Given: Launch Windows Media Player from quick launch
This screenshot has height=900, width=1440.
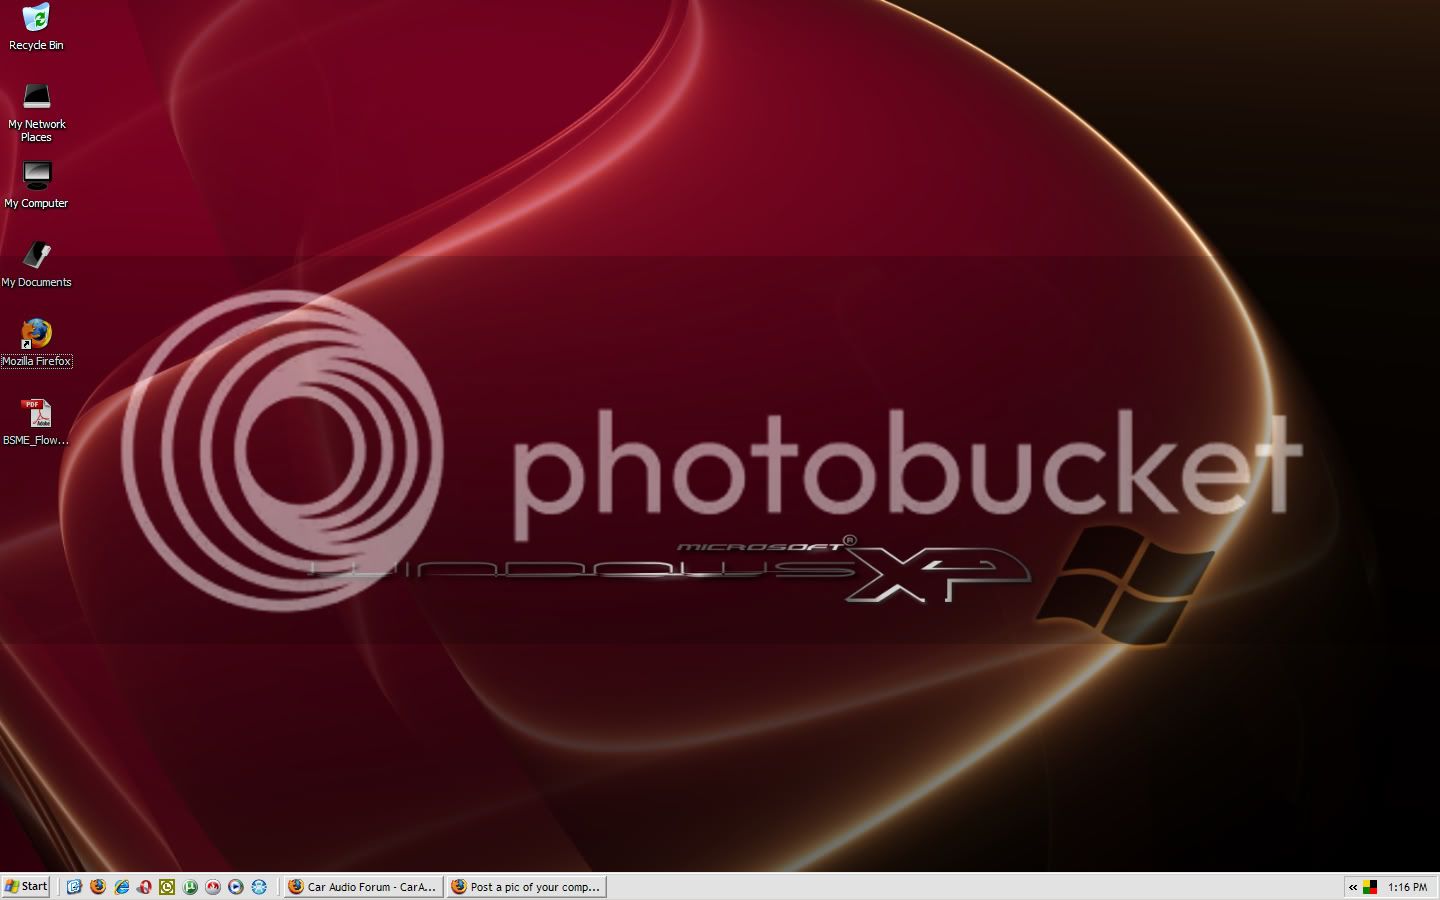Looking at the screenshot, I should pos(236,886).
